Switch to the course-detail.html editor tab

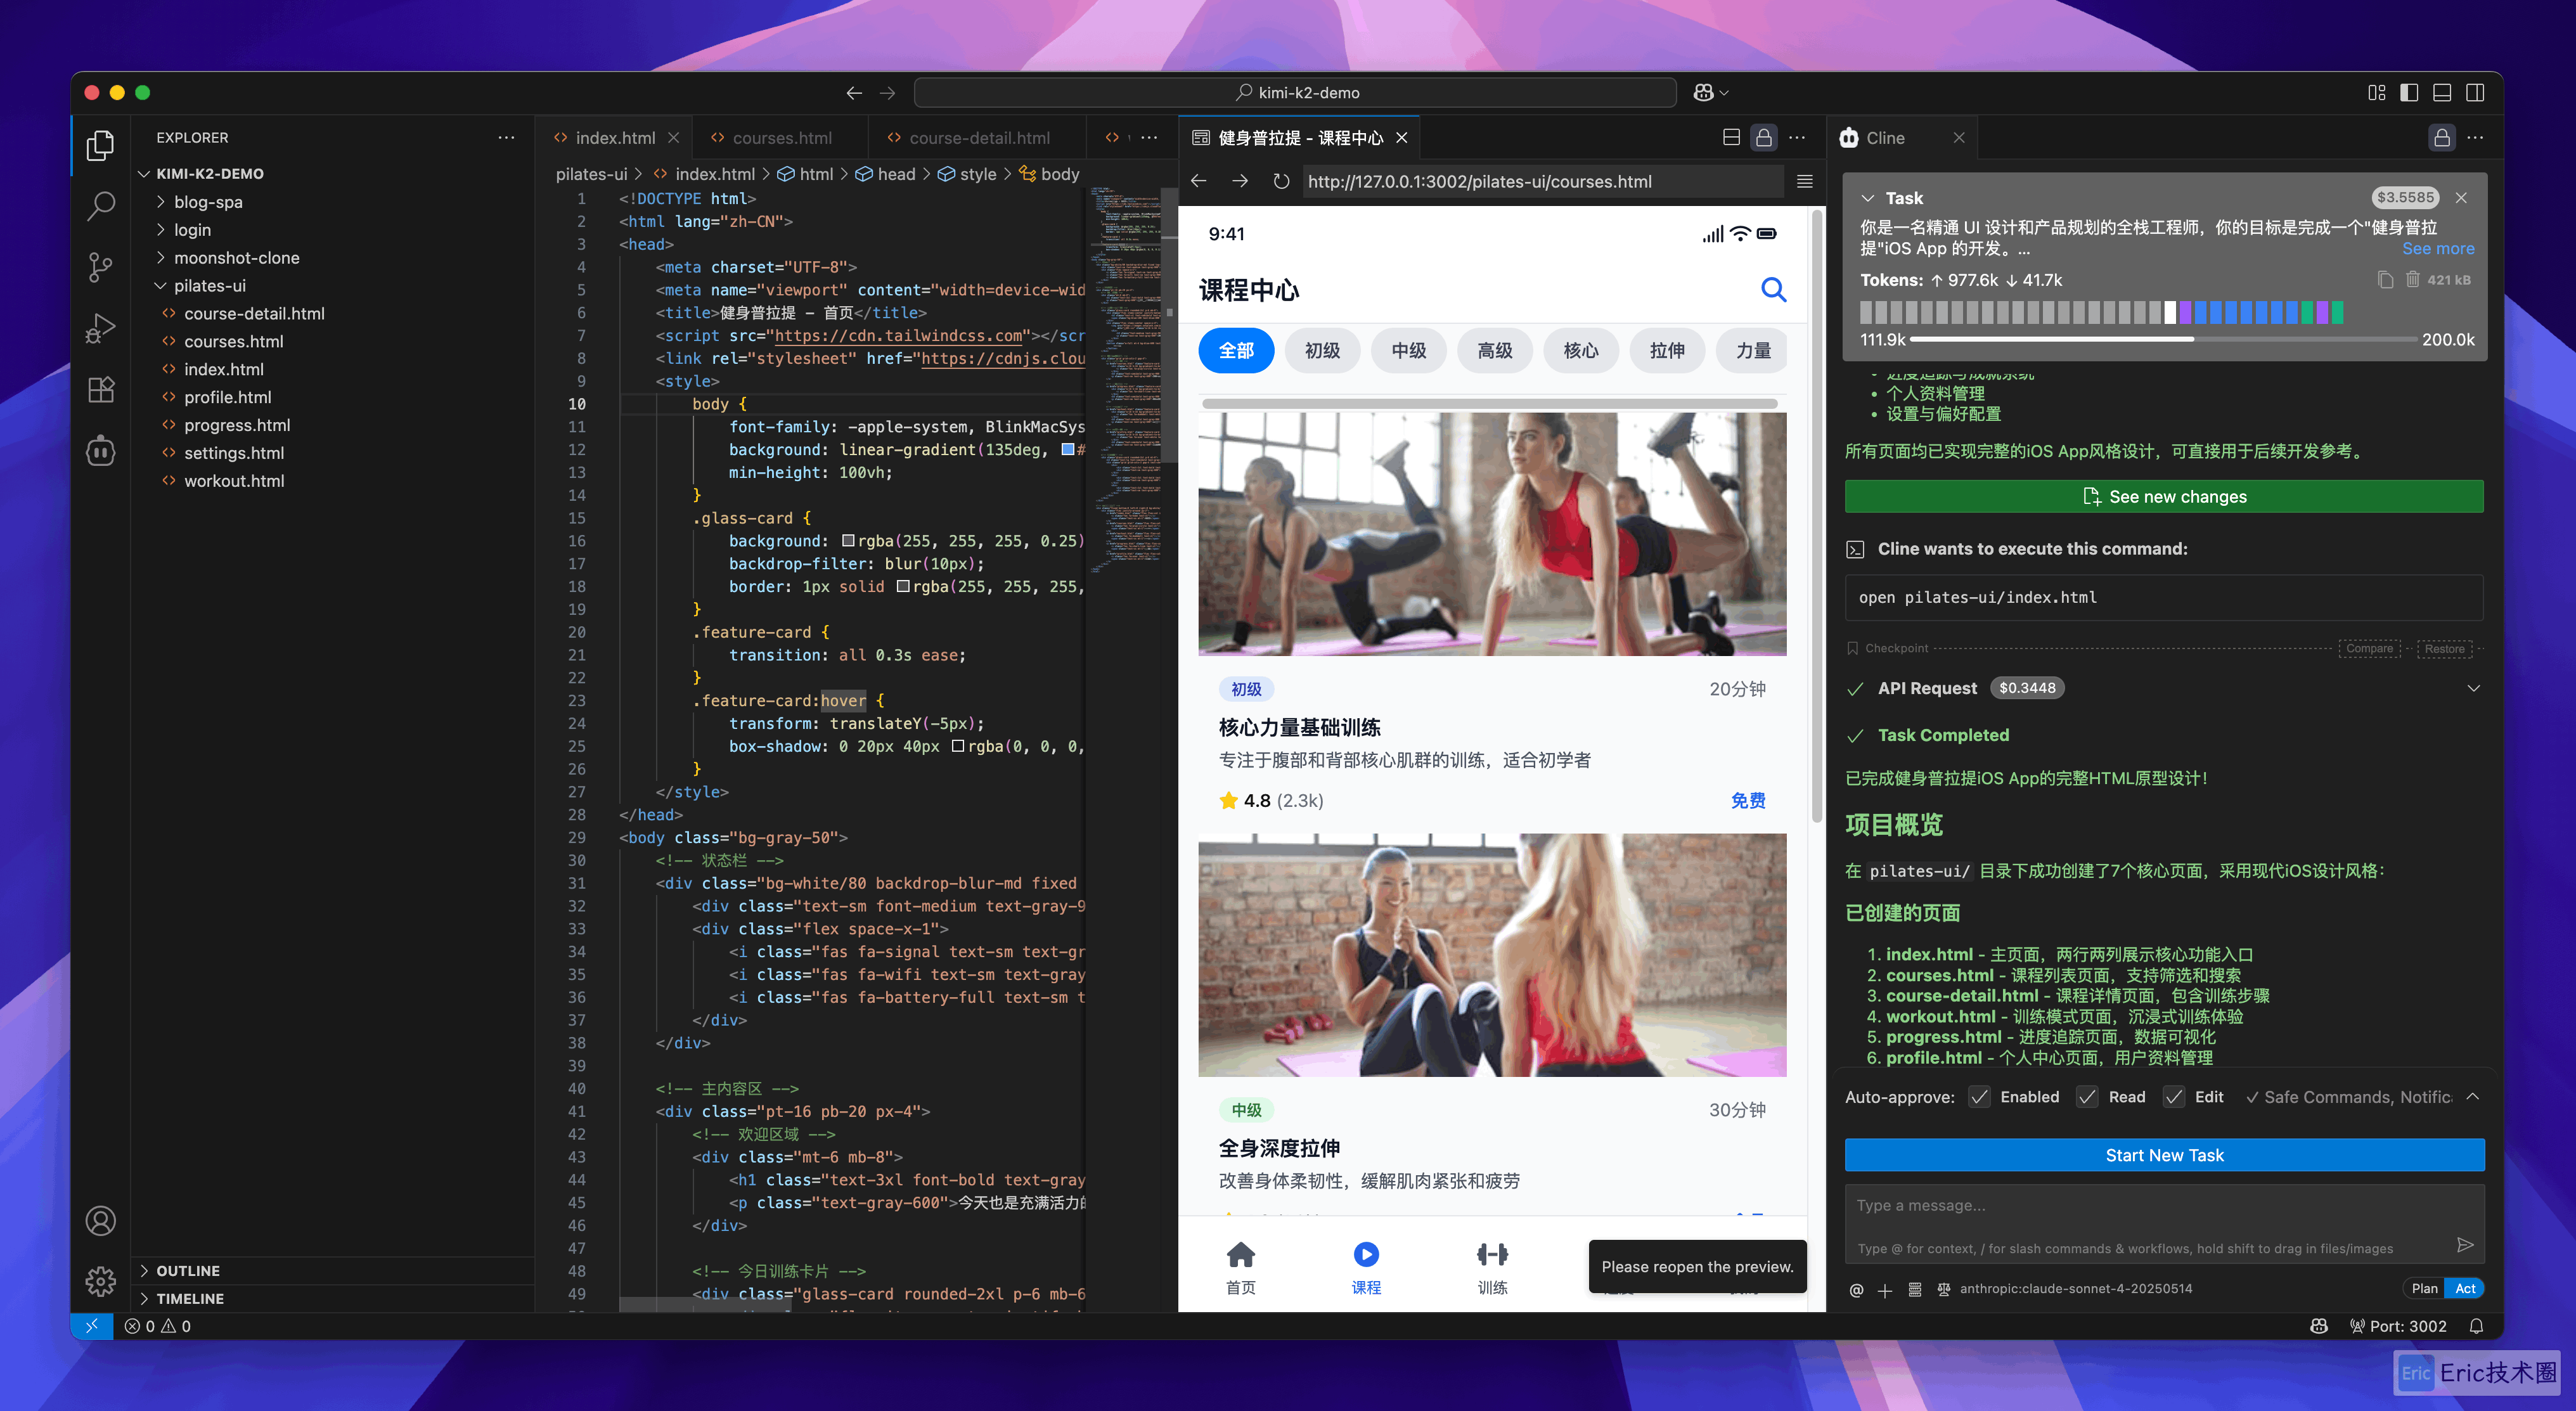(979, 138)
